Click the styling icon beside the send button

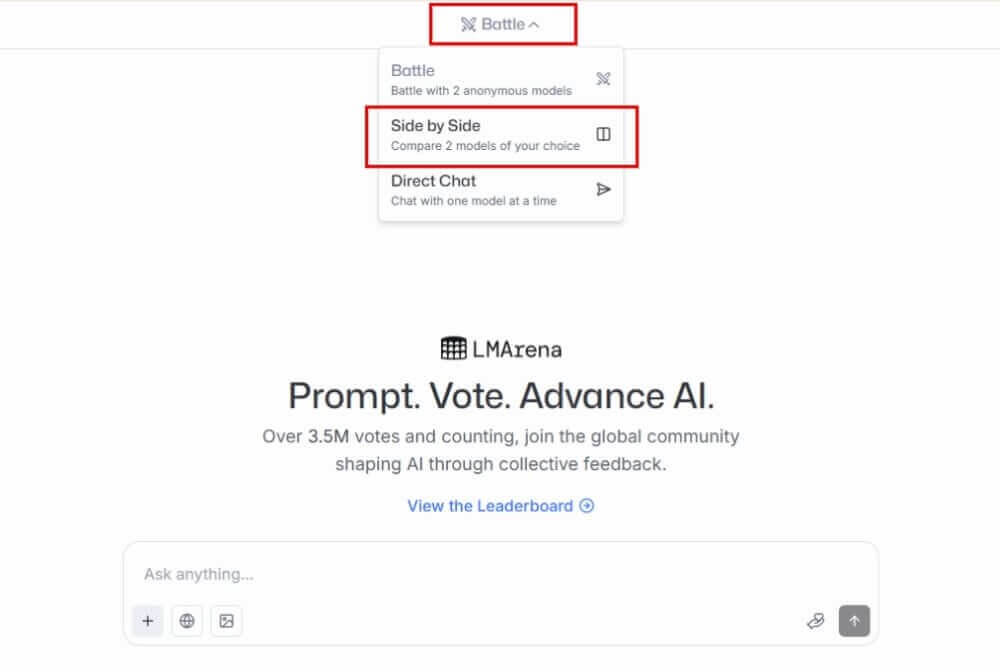pos(814,620)
